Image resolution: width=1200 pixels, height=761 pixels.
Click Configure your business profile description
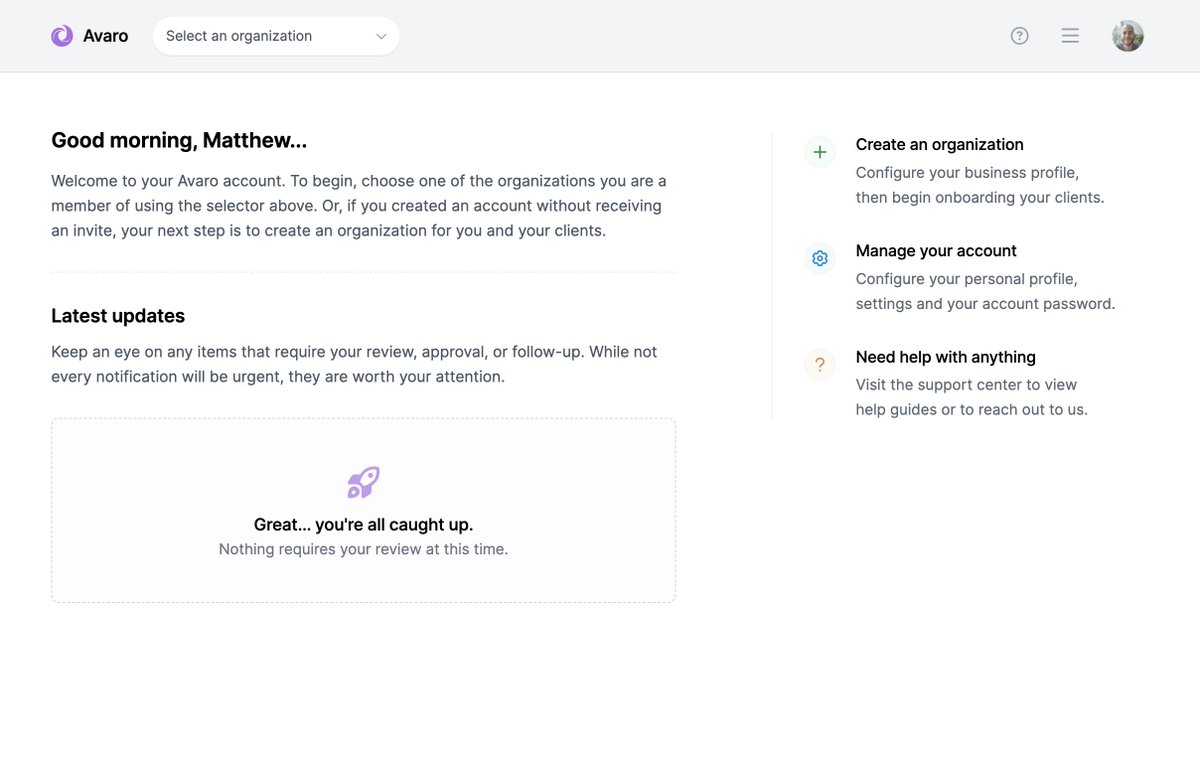pyautogui.click(x=980, y=185)
